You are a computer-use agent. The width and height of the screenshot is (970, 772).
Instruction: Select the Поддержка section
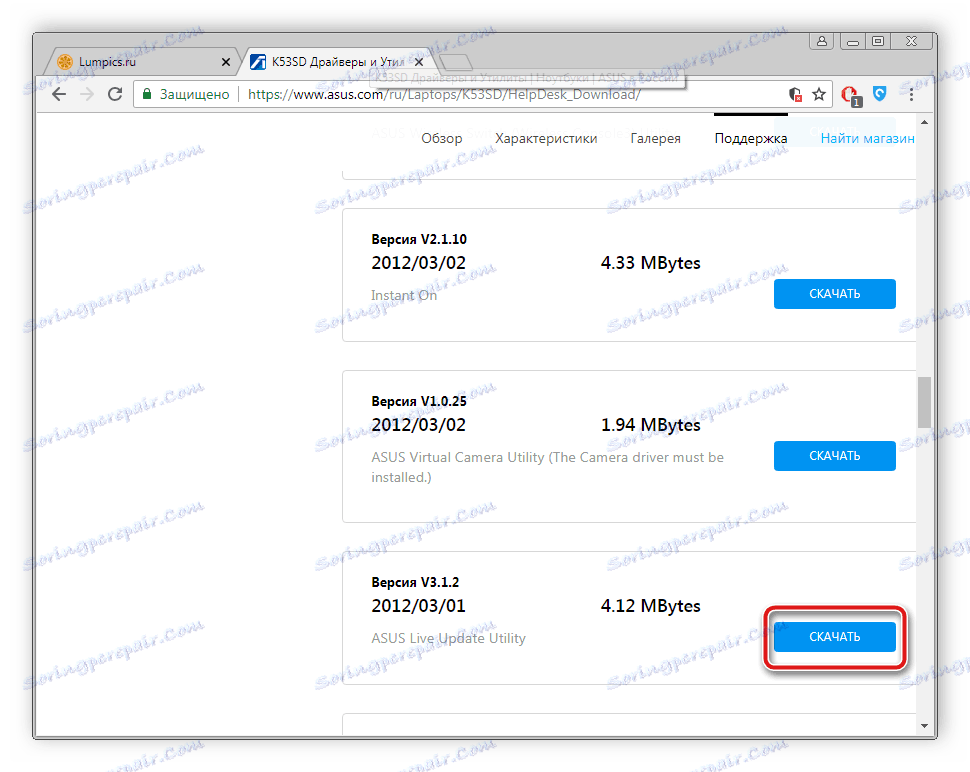(x=751, y=138)
